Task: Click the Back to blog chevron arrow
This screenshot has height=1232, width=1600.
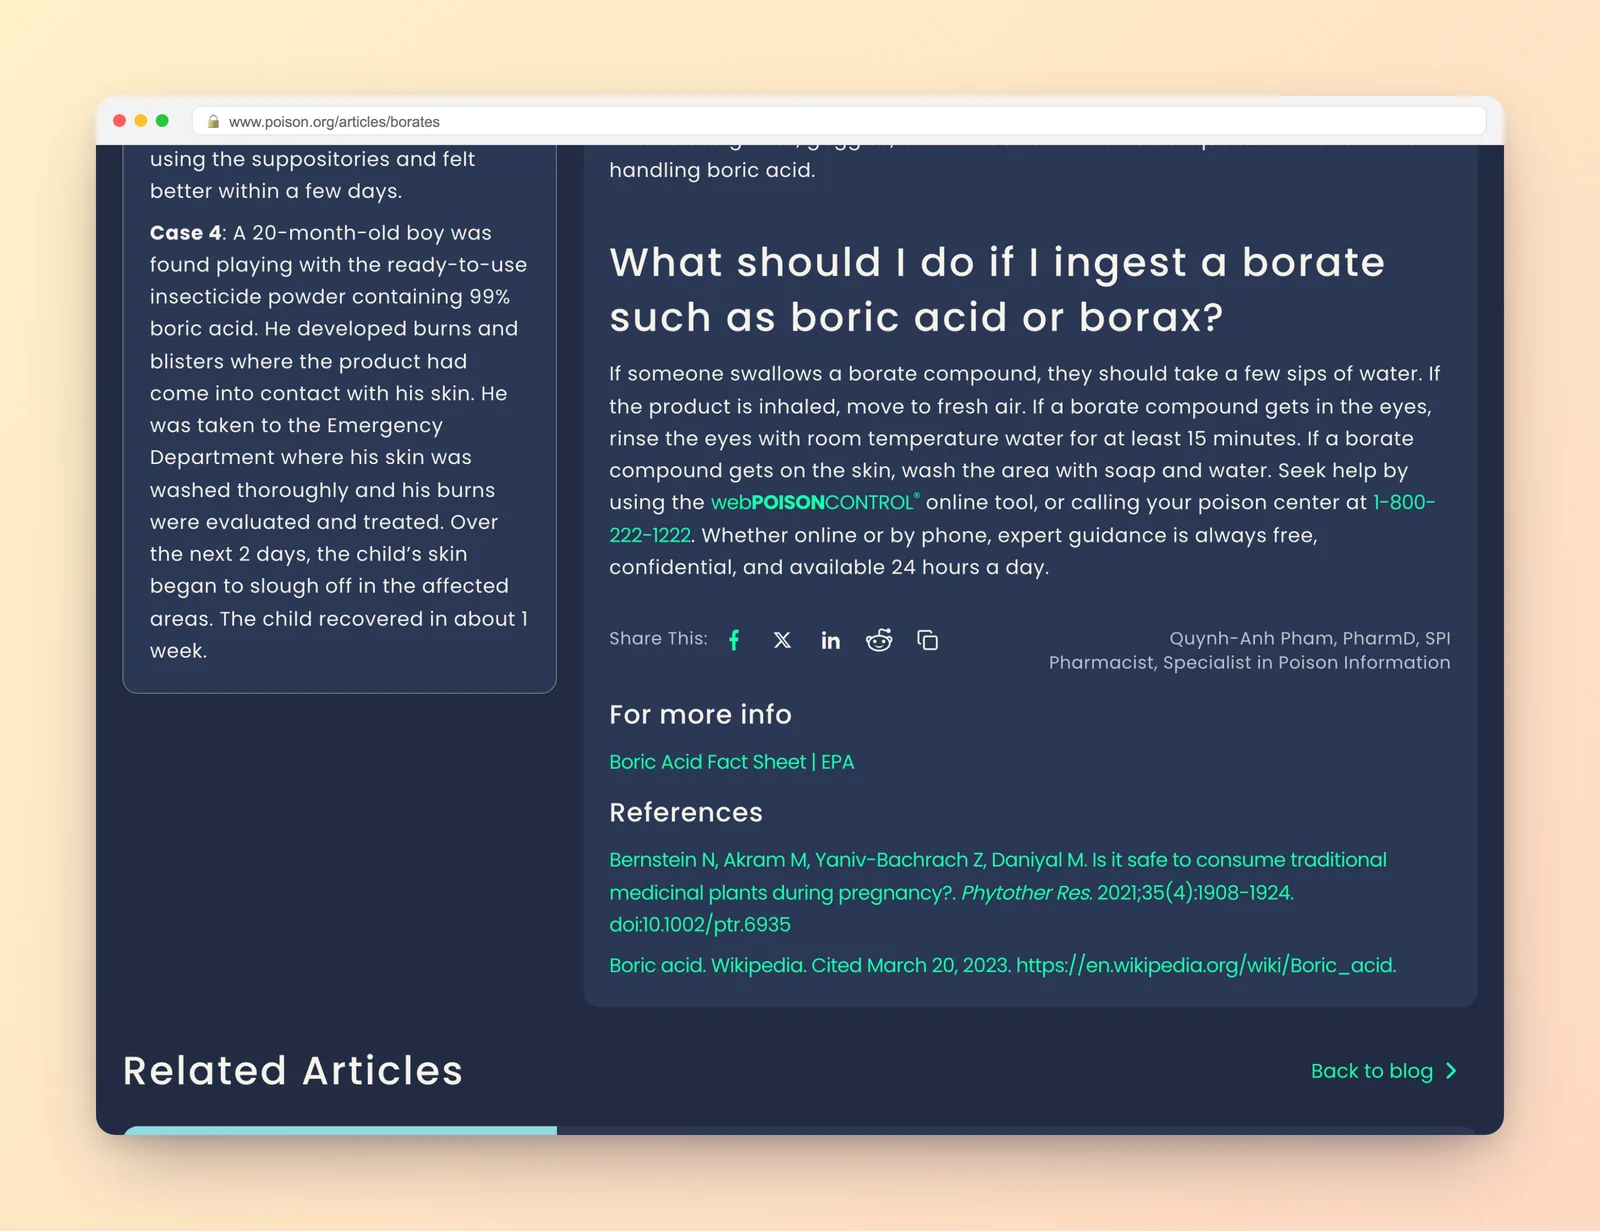Action: coord(1451,1071)
